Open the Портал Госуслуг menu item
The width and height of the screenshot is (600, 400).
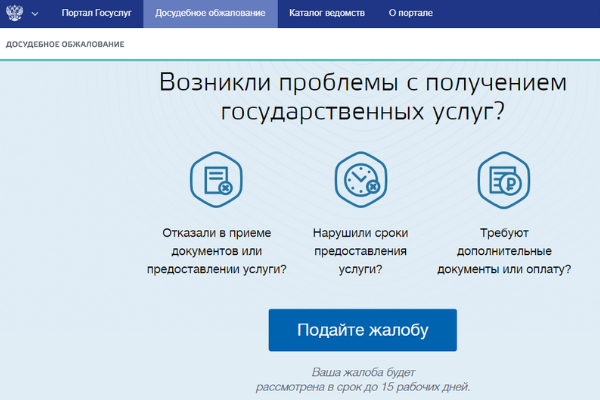(x=96, y=13)
